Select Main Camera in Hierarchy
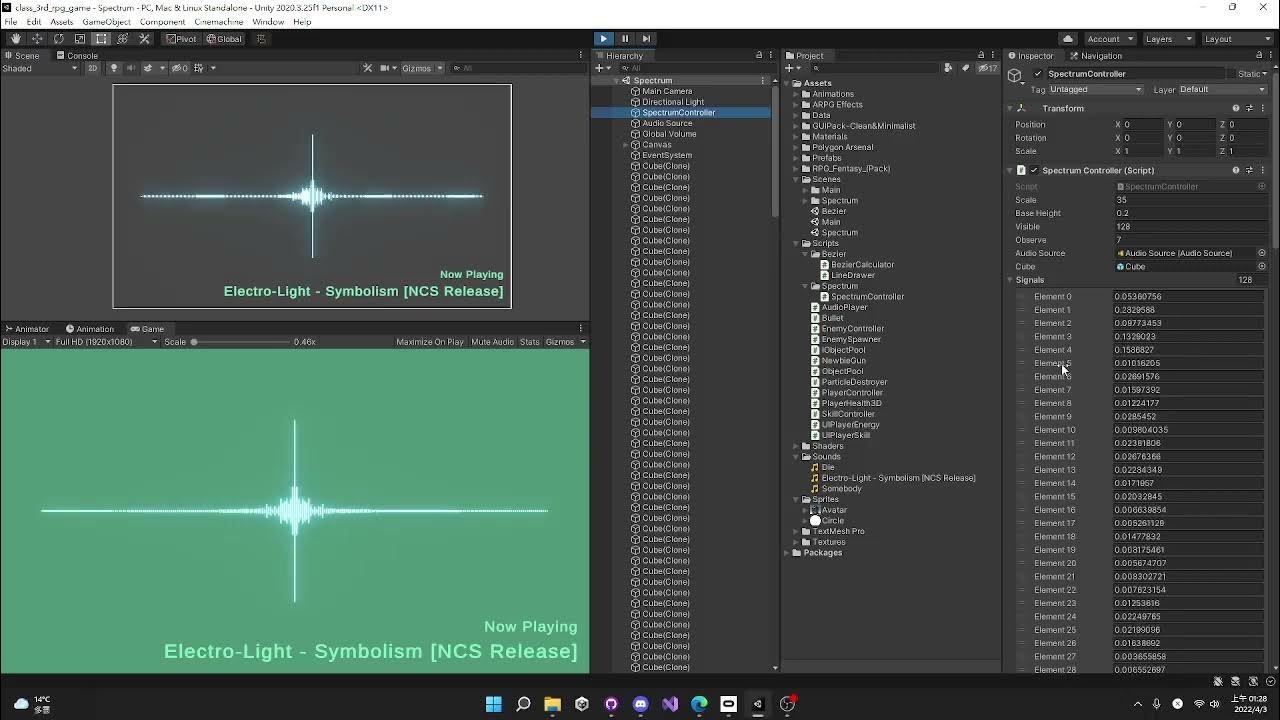The height and width of the screenshot is (720, 1280). tap(667, 91)
